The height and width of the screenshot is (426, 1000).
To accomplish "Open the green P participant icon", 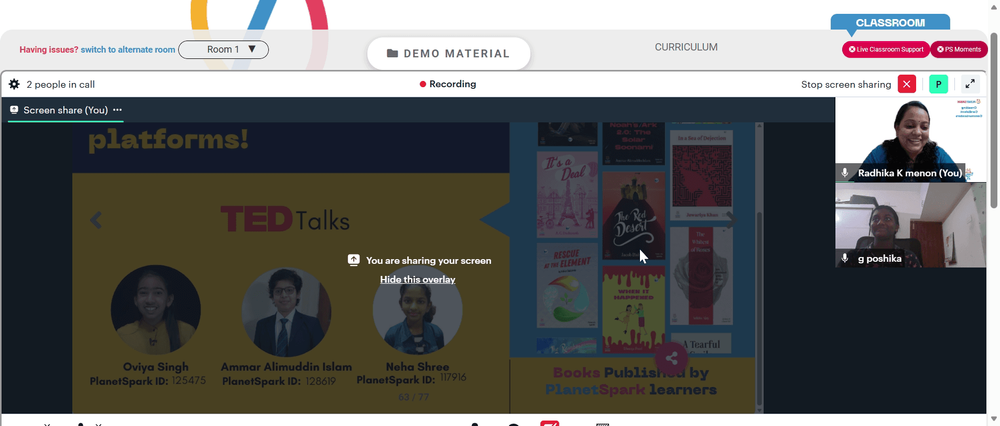I will pos(938,84).
